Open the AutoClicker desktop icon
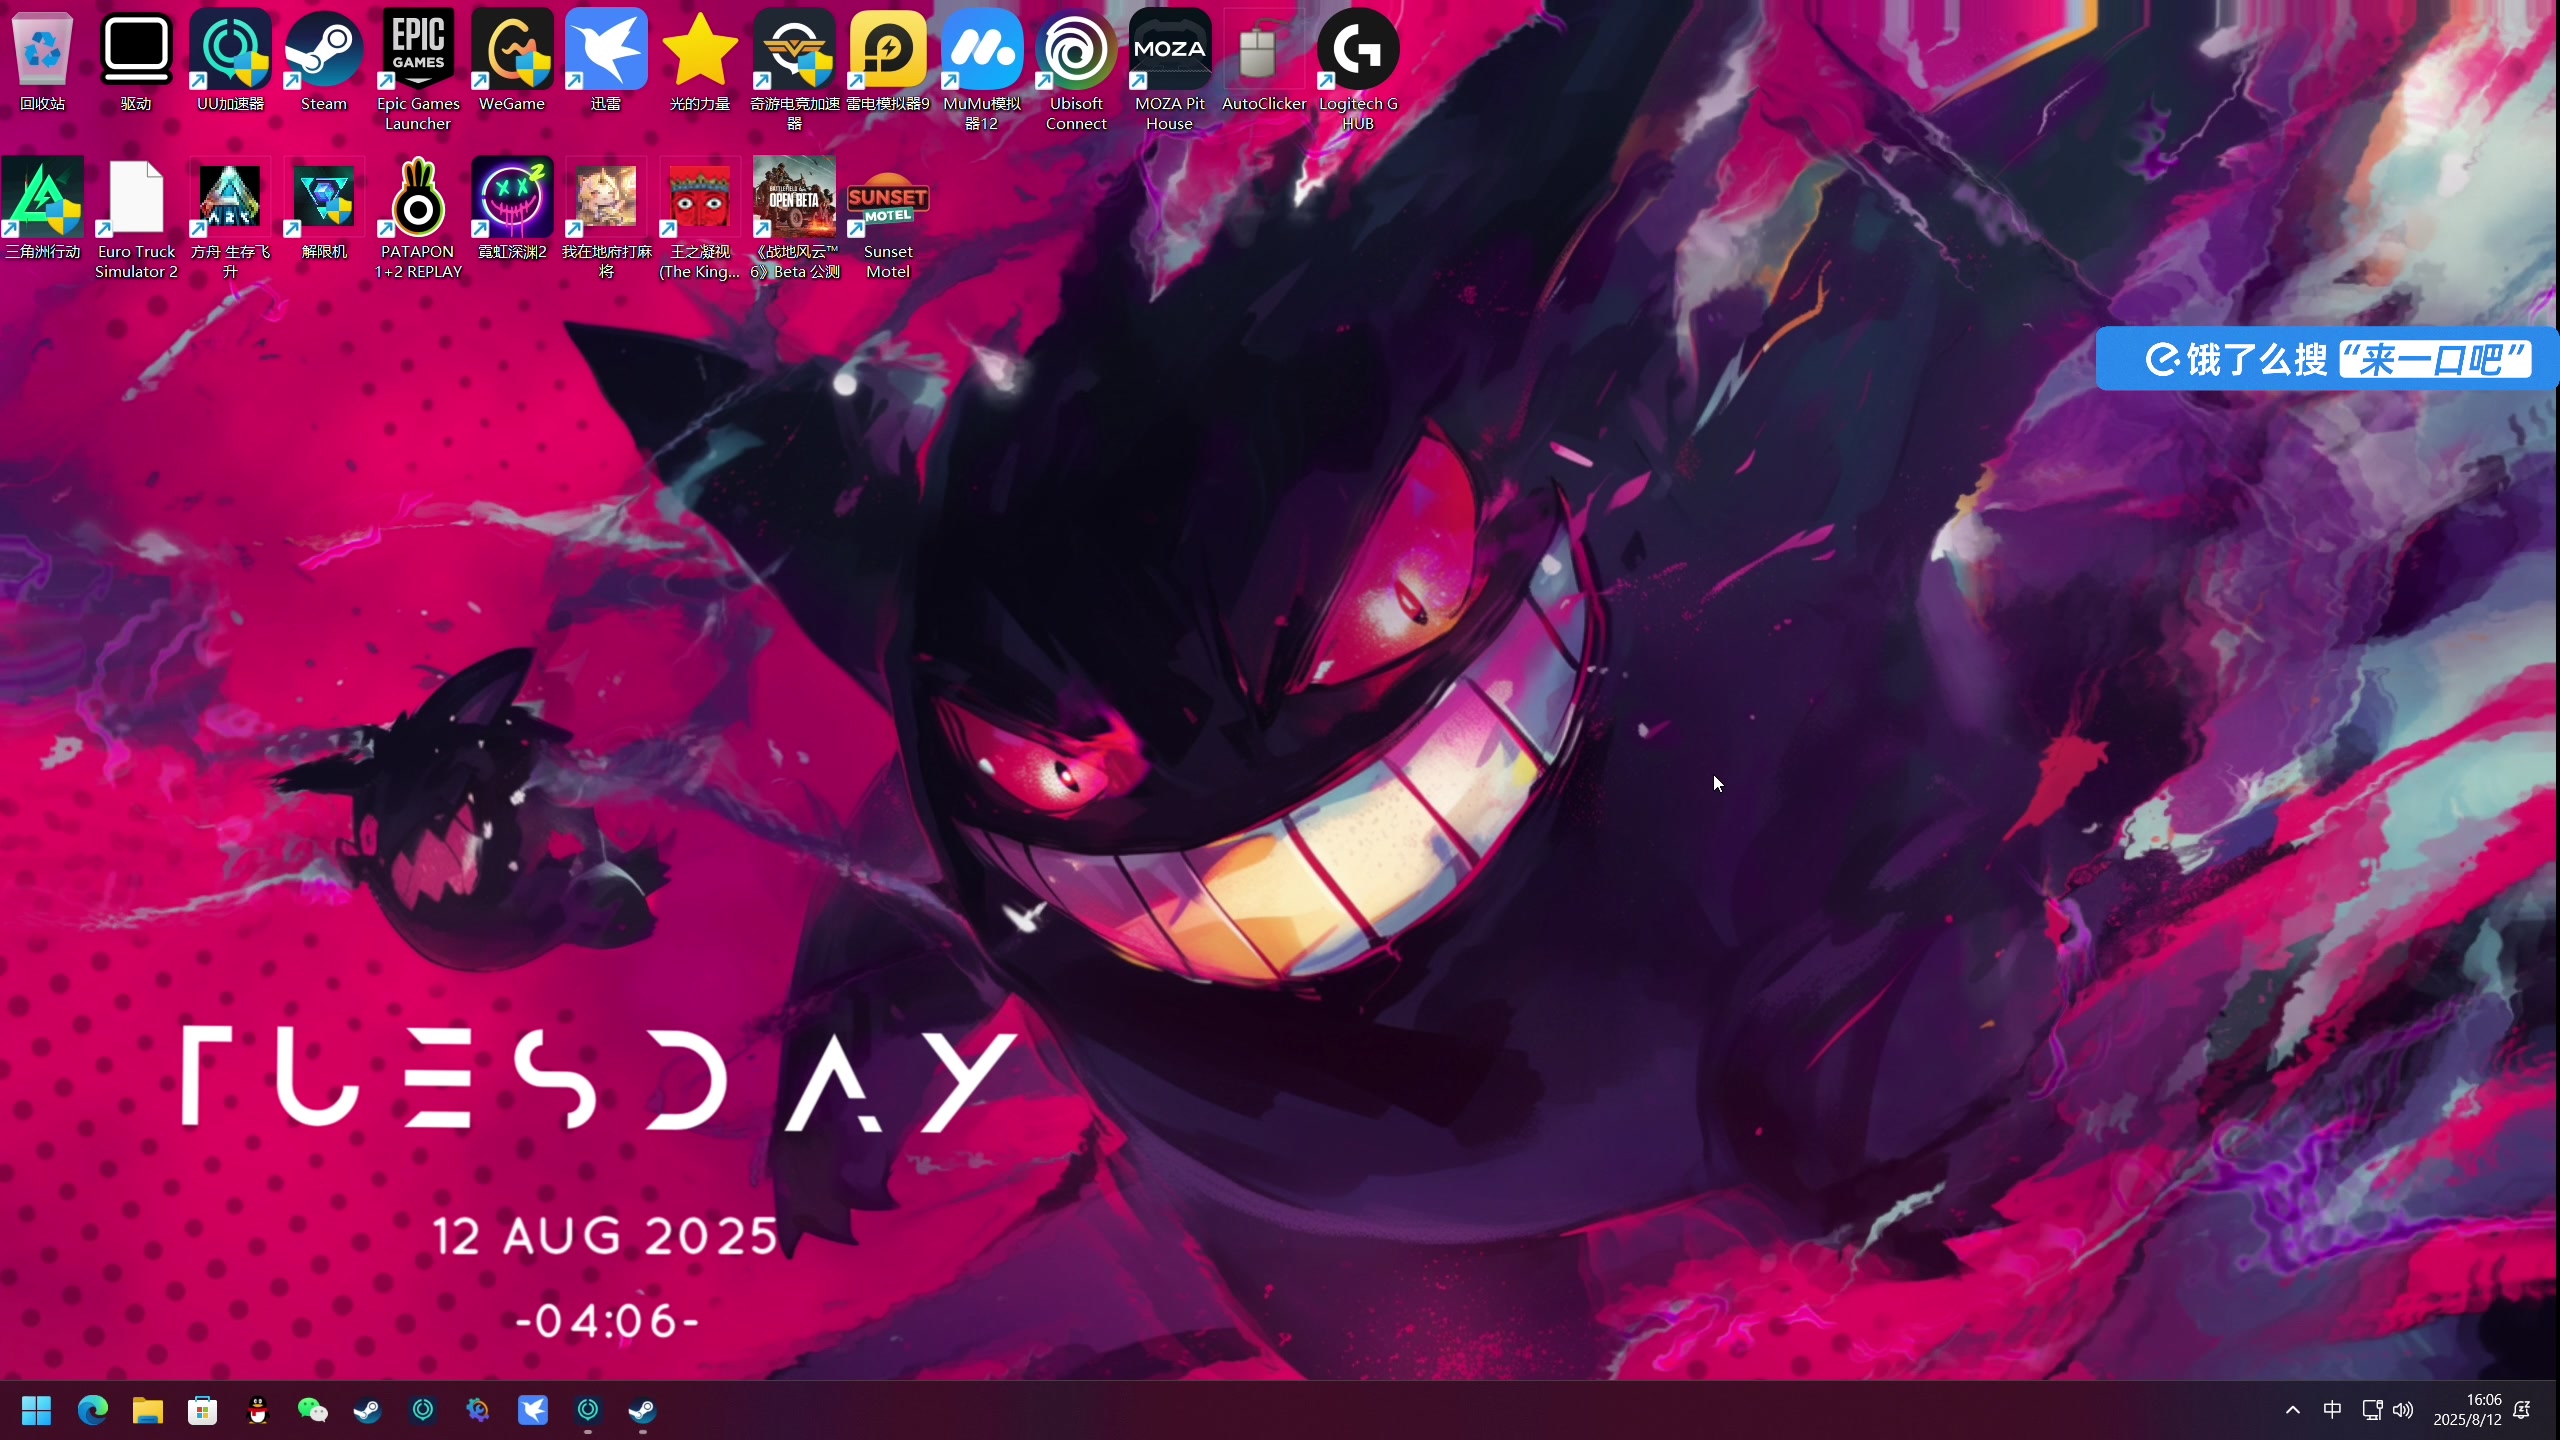2560x1440 pixels. pos(1264,62)
